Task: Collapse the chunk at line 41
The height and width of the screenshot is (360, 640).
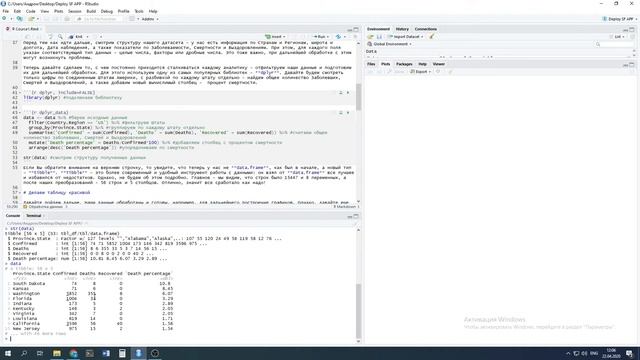Action: 20,93
